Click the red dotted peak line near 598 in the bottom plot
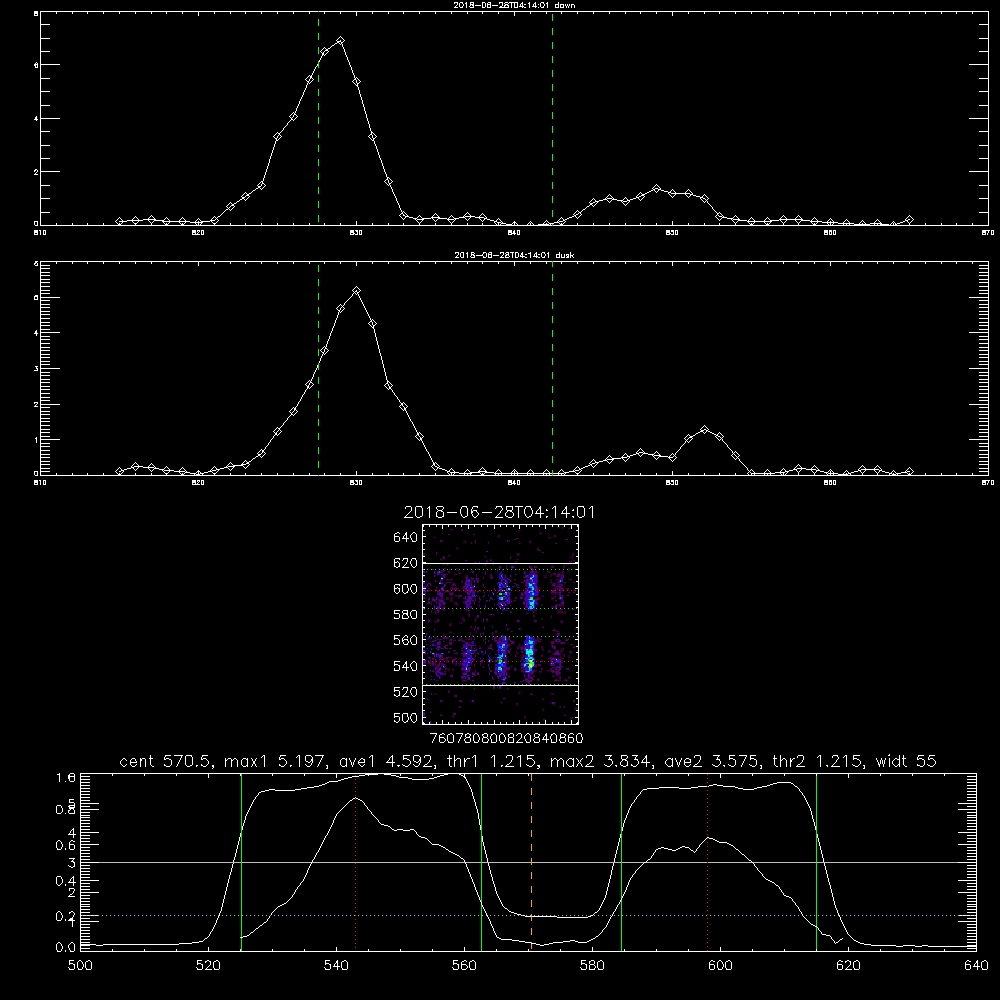 click(707, 861)
